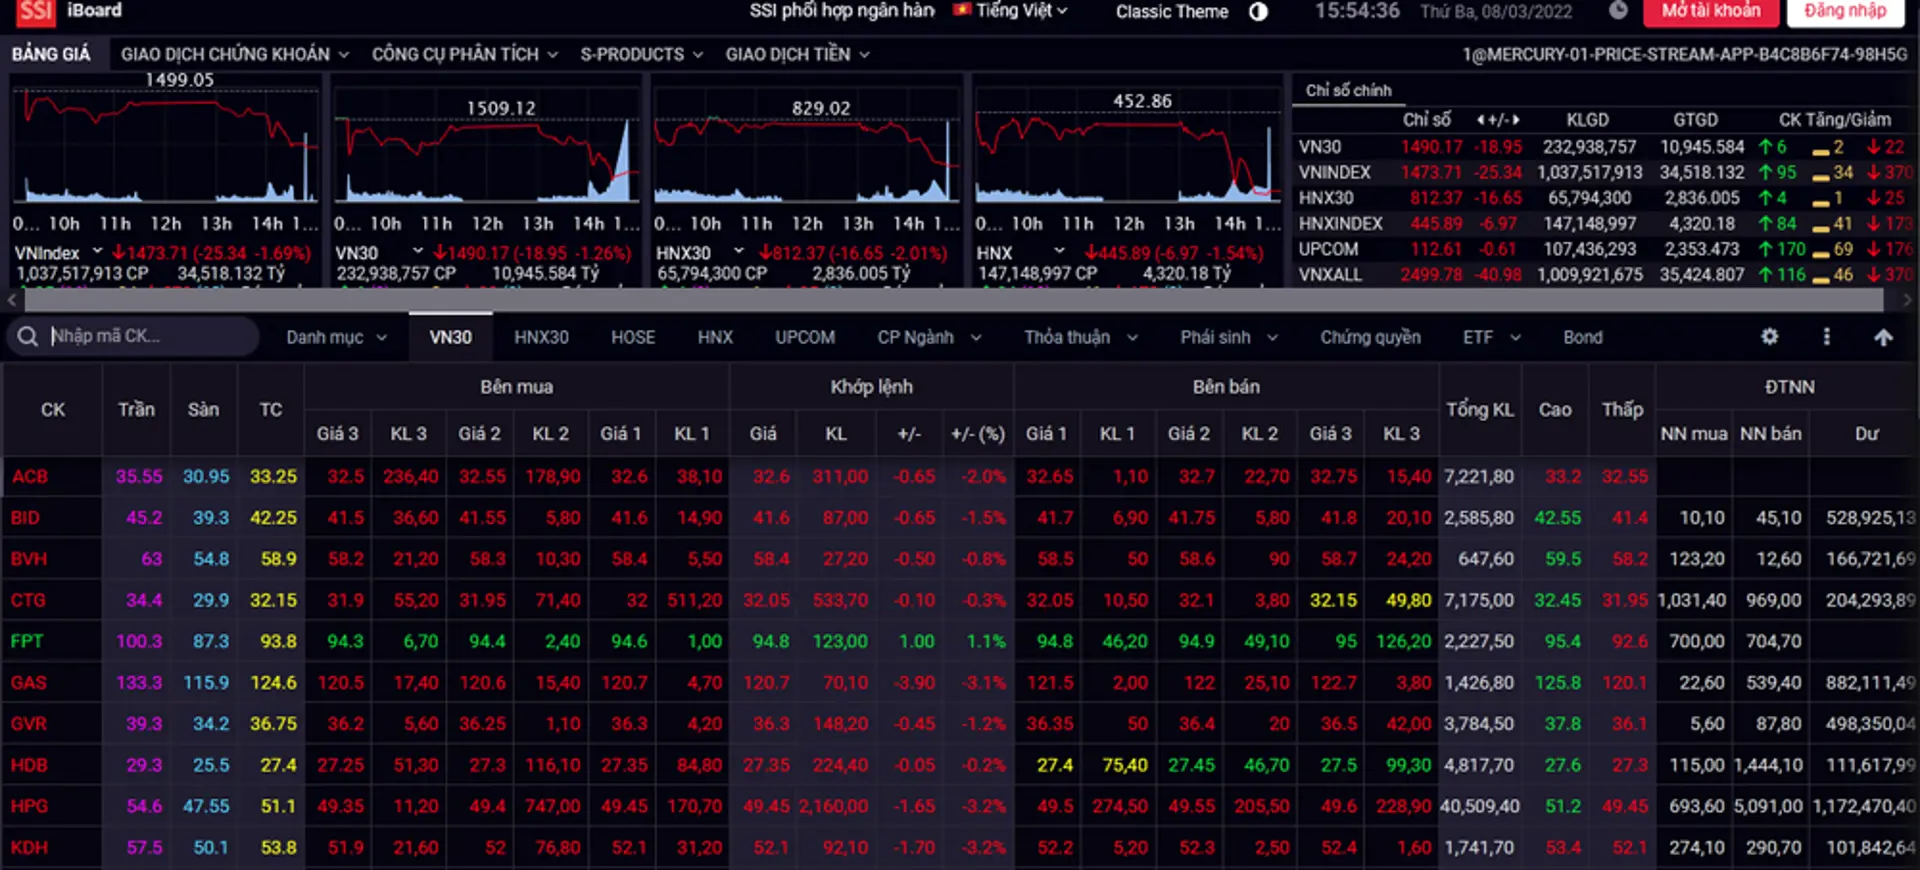This screenshot has width=1920, height=870.
Task: Click SSI phối hợp ngân hàng link
Action: [842, 11]
